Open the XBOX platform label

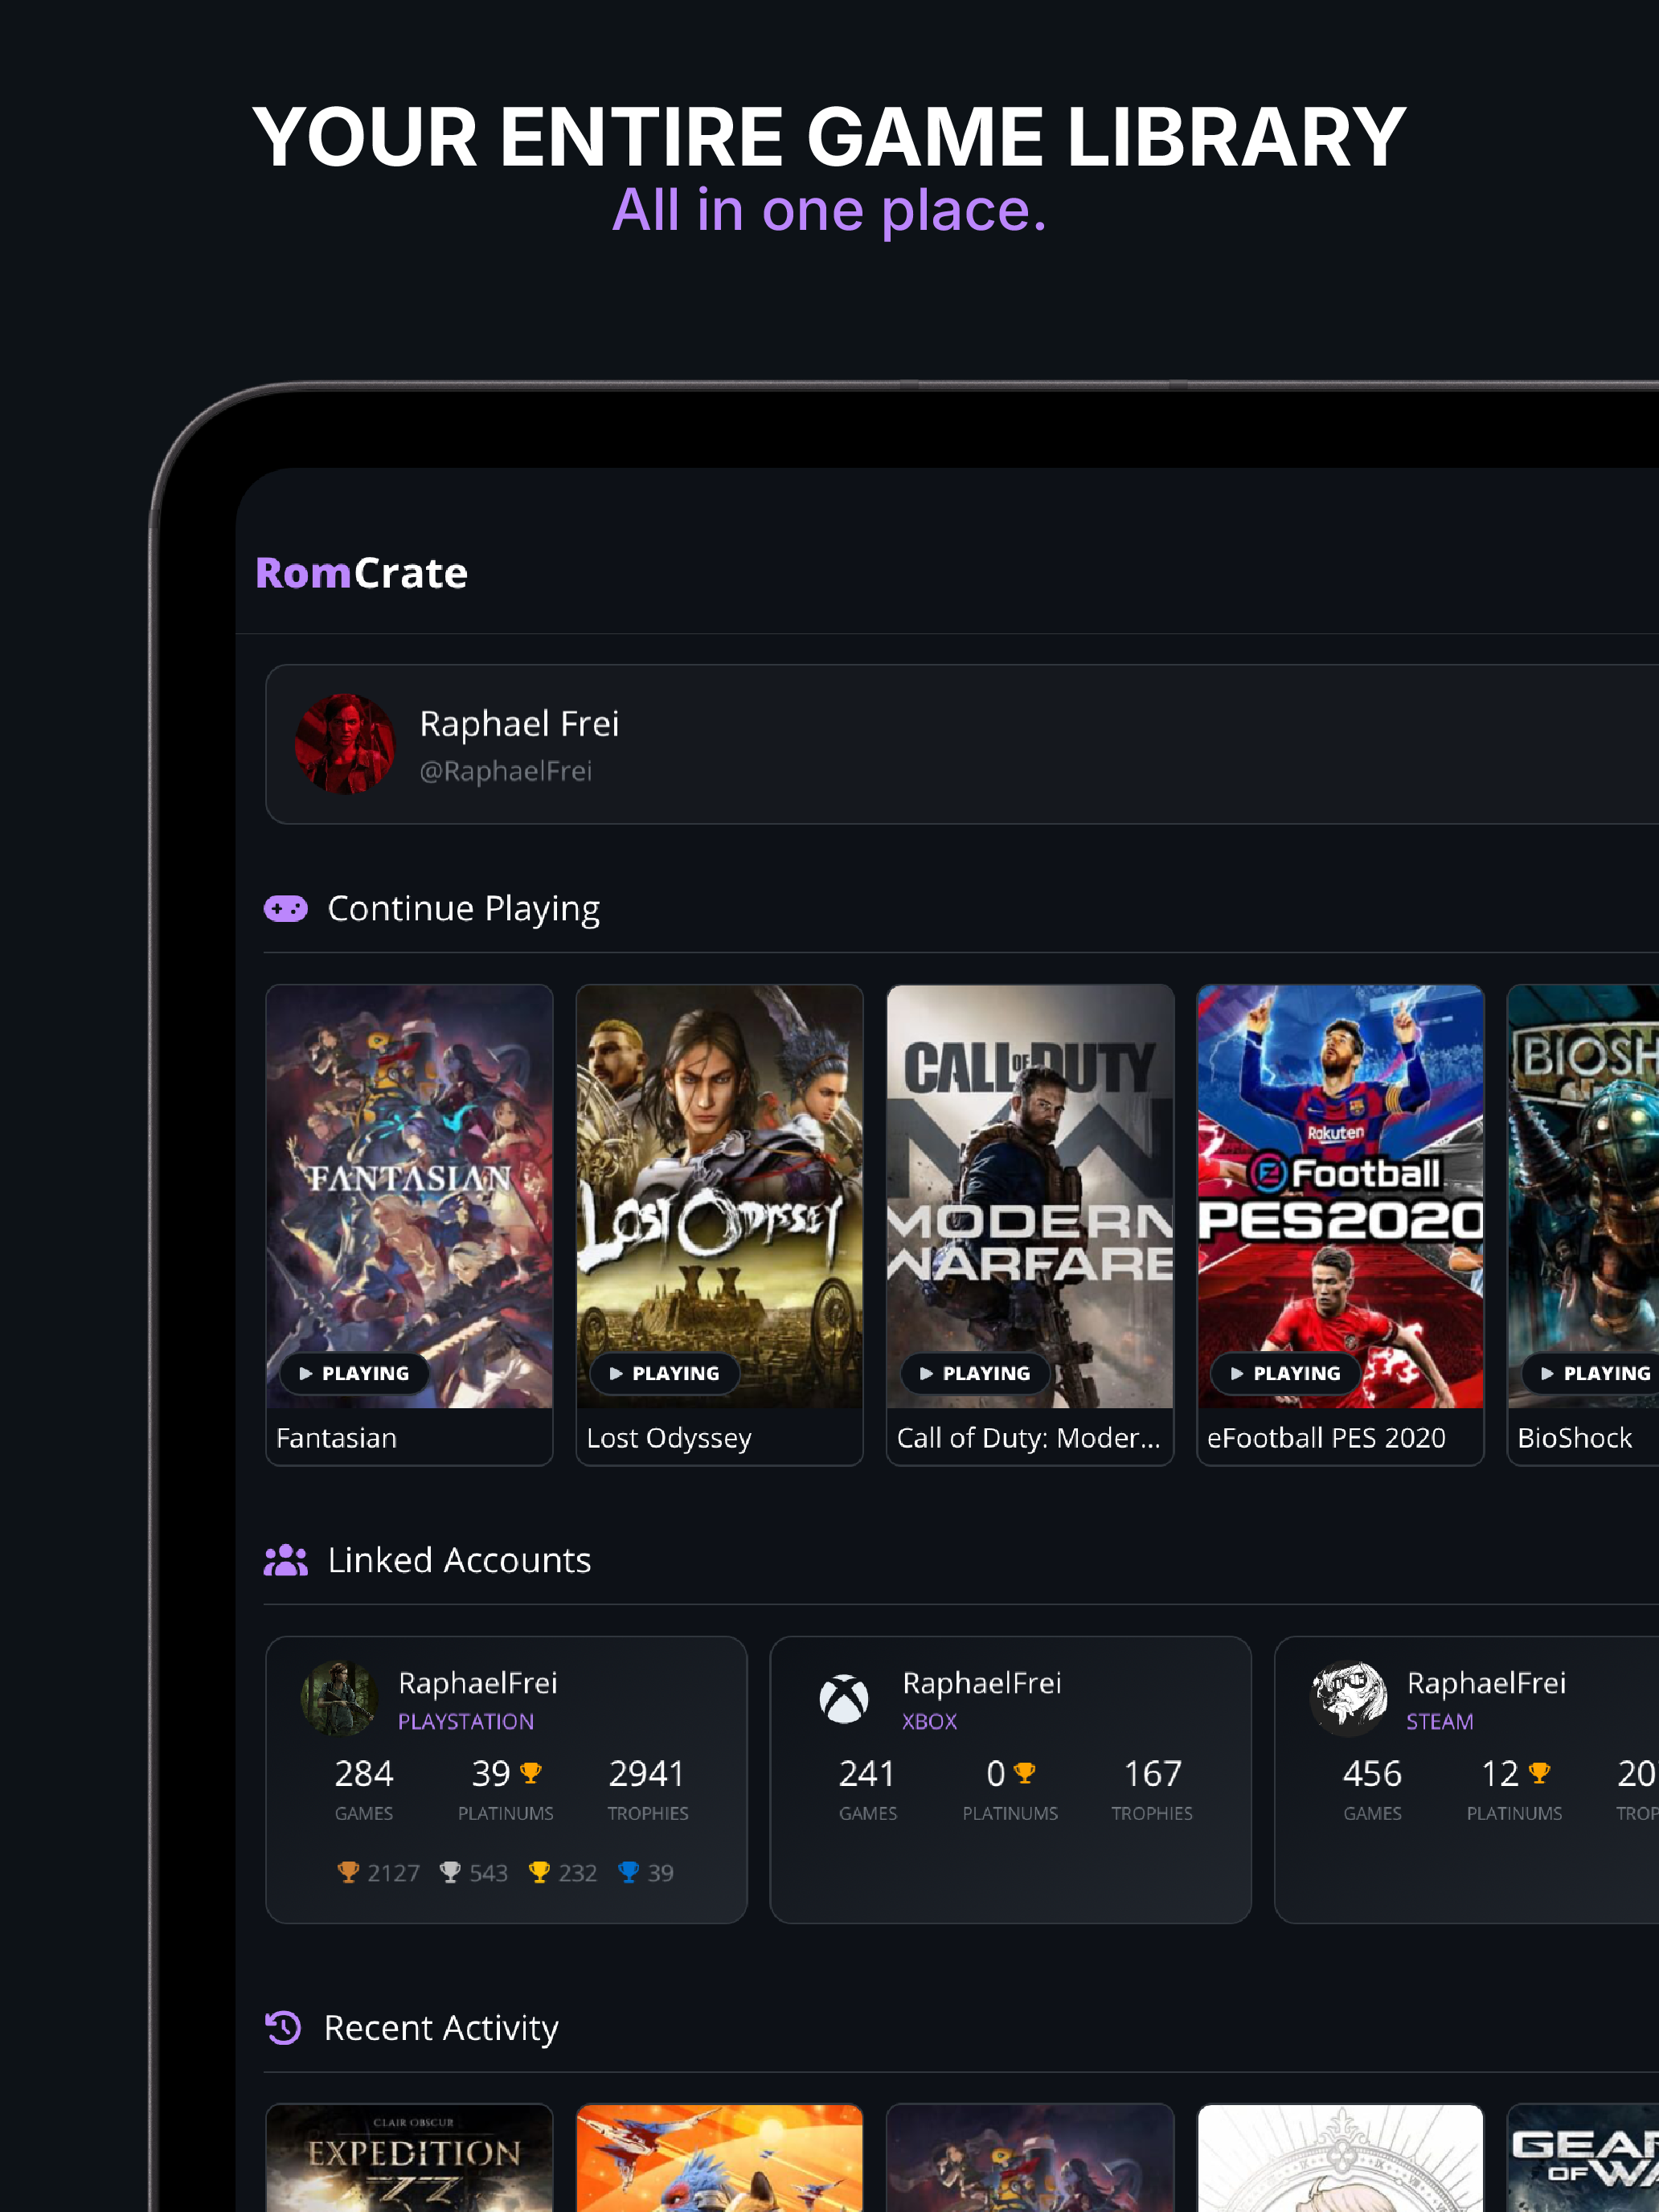(929, 1722)
